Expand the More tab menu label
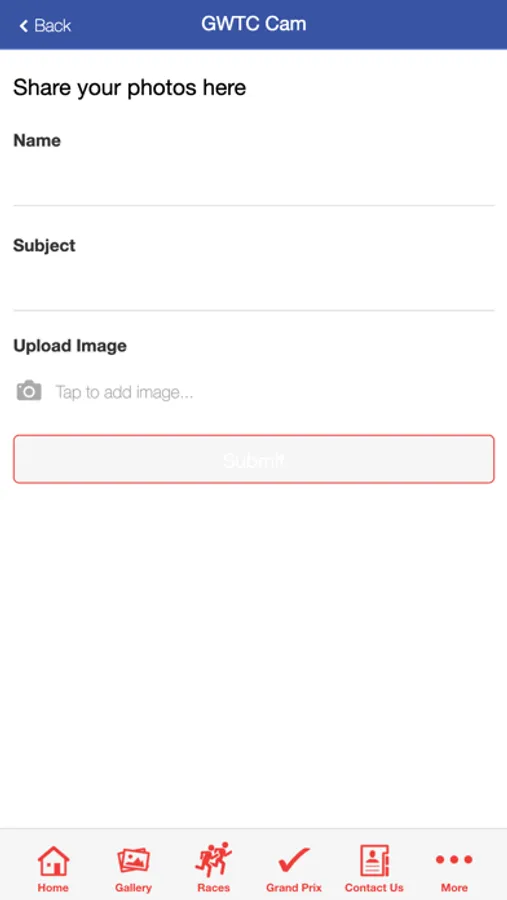Viewport: 507px width, 900px height. (x=454, y=887)
